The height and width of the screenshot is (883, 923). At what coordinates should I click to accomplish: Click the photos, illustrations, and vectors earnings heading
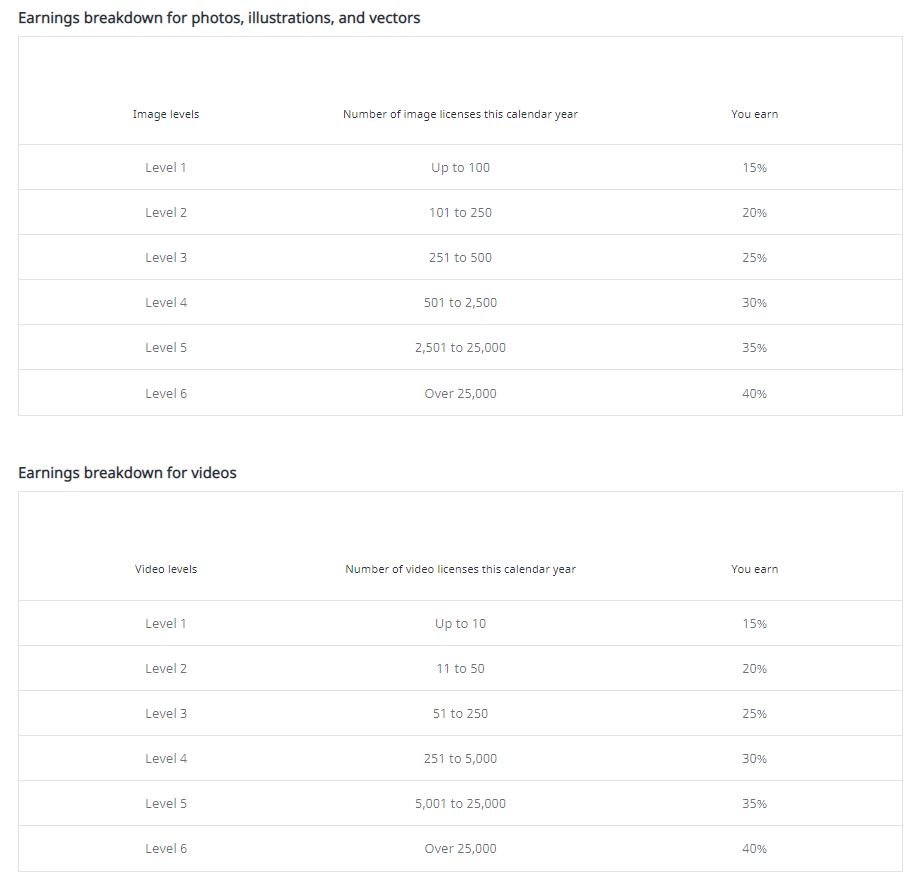pyautogui.click(x=219, y=18)
